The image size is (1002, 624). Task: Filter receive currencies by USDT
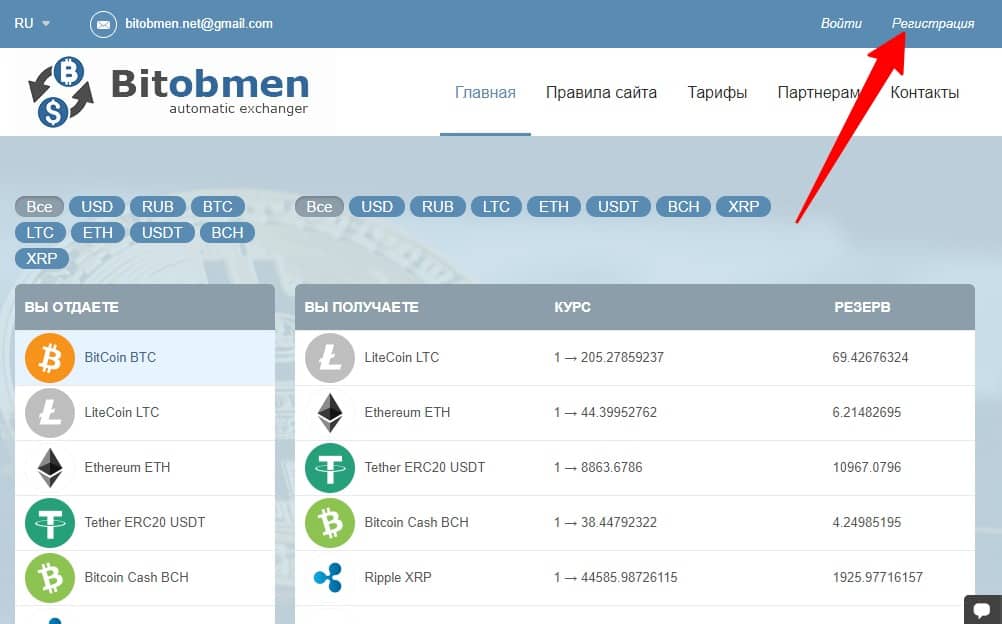[x=618, y=207]
